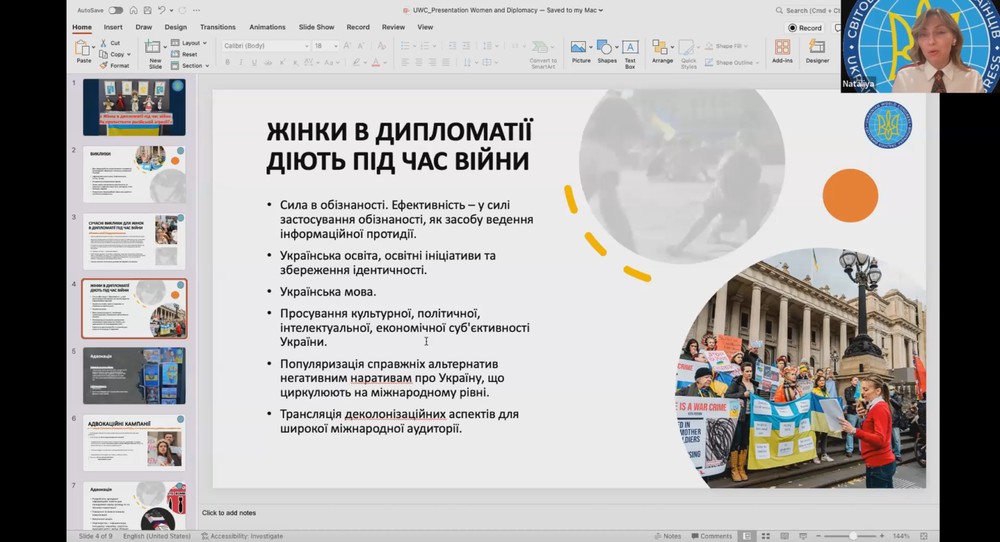Viewport: 1000px width, 542px height.
Task: Click the New Slide icon
Action: [152, 47]
